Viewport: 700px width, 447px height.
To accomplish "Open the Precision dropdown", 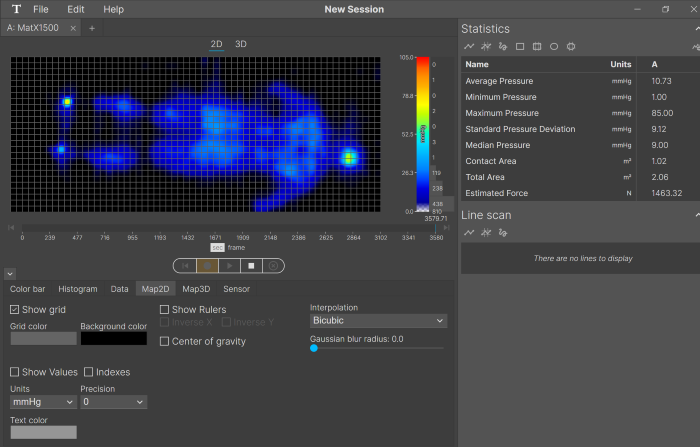I will pyautogui.click(x=113, y=402).
